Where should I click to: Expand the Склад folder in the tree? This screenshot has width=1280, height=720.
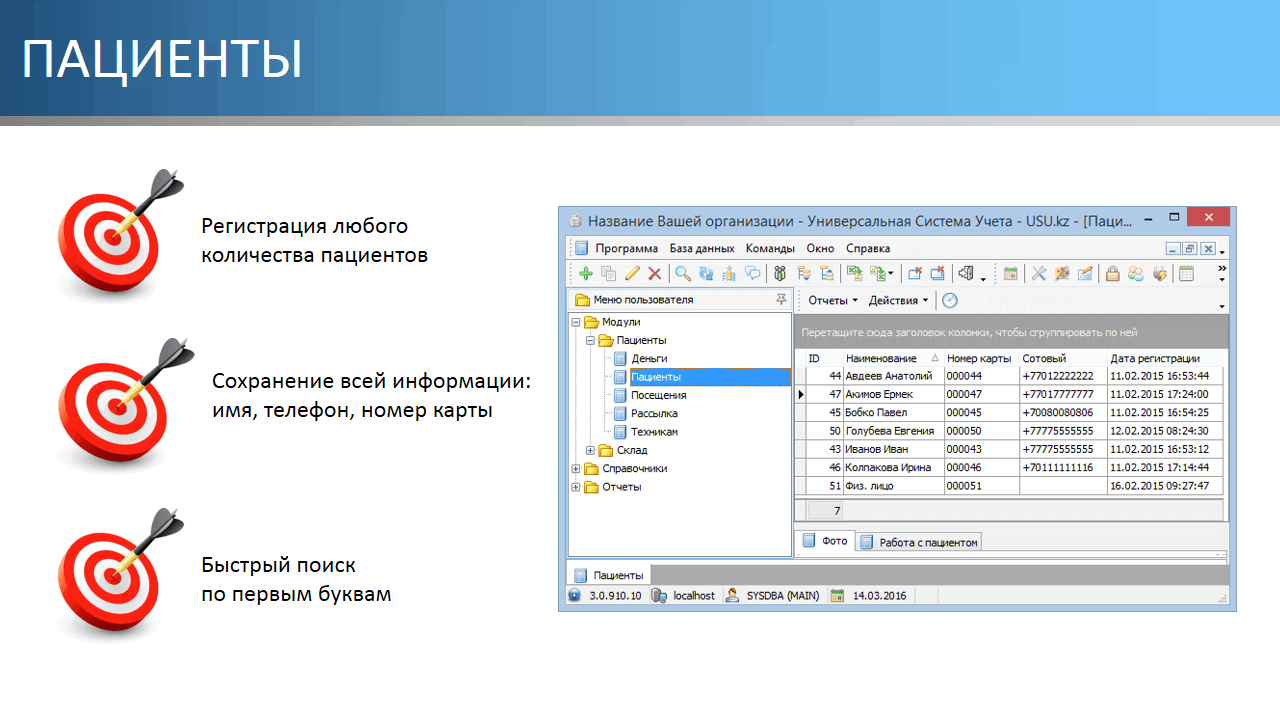(x=591, y=451)
